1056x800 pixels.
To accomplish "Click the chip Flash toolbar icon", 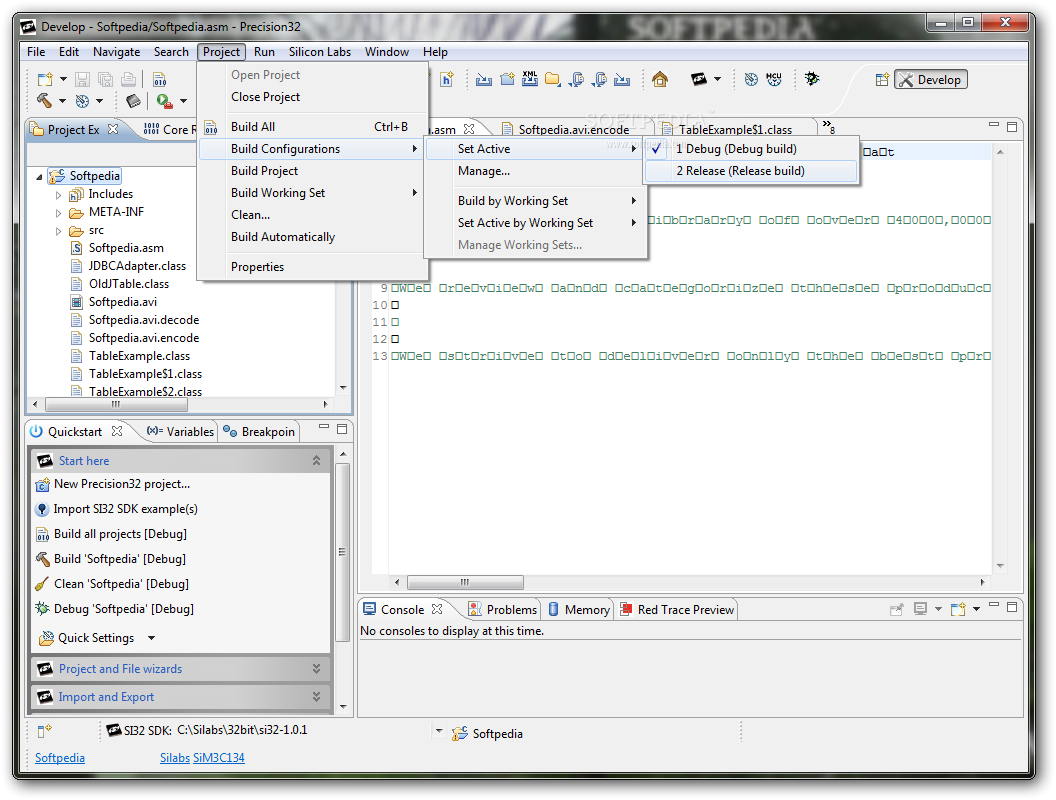I will (133, 101).
